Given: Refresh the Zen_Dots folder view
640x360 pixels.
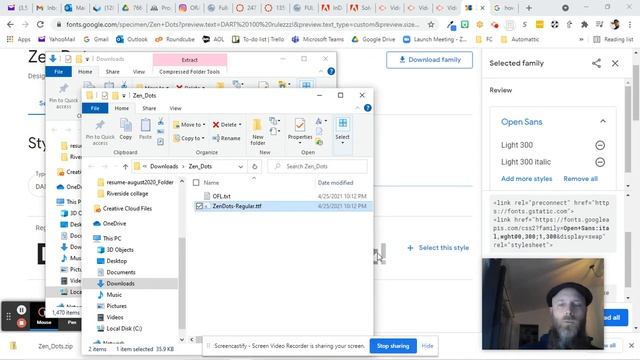Looking at the screenshot, I should (255, 167).
